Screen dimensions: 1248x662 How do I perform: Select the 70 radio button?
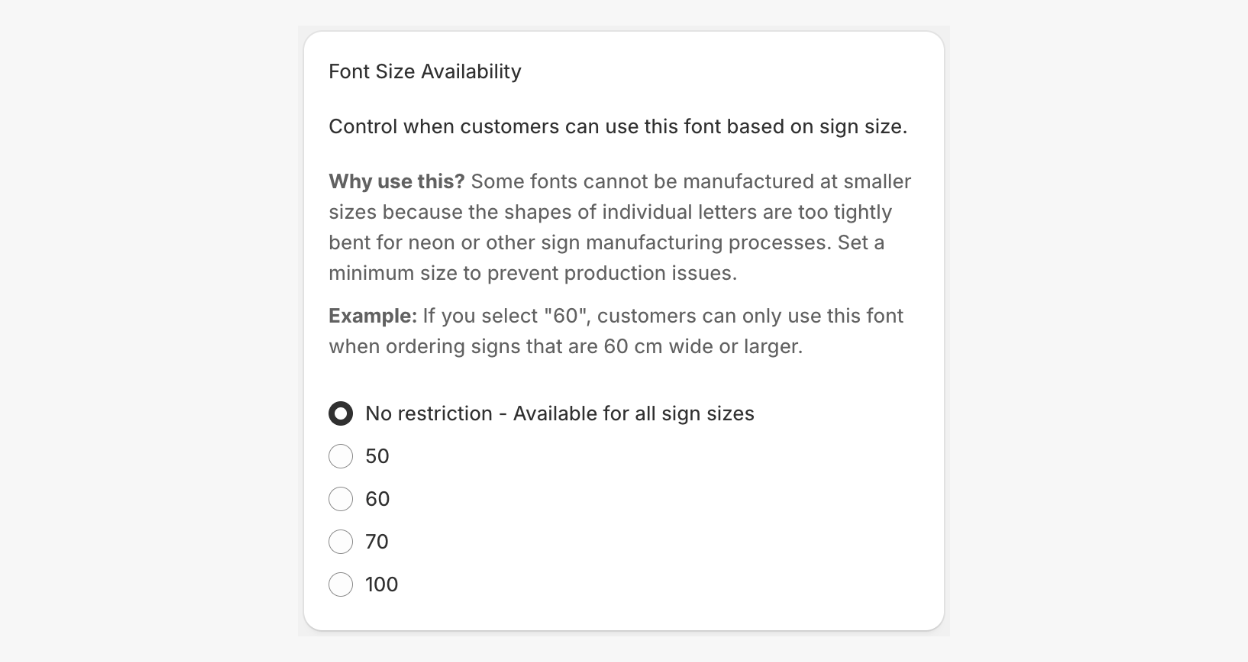click(x=341, y=542)
